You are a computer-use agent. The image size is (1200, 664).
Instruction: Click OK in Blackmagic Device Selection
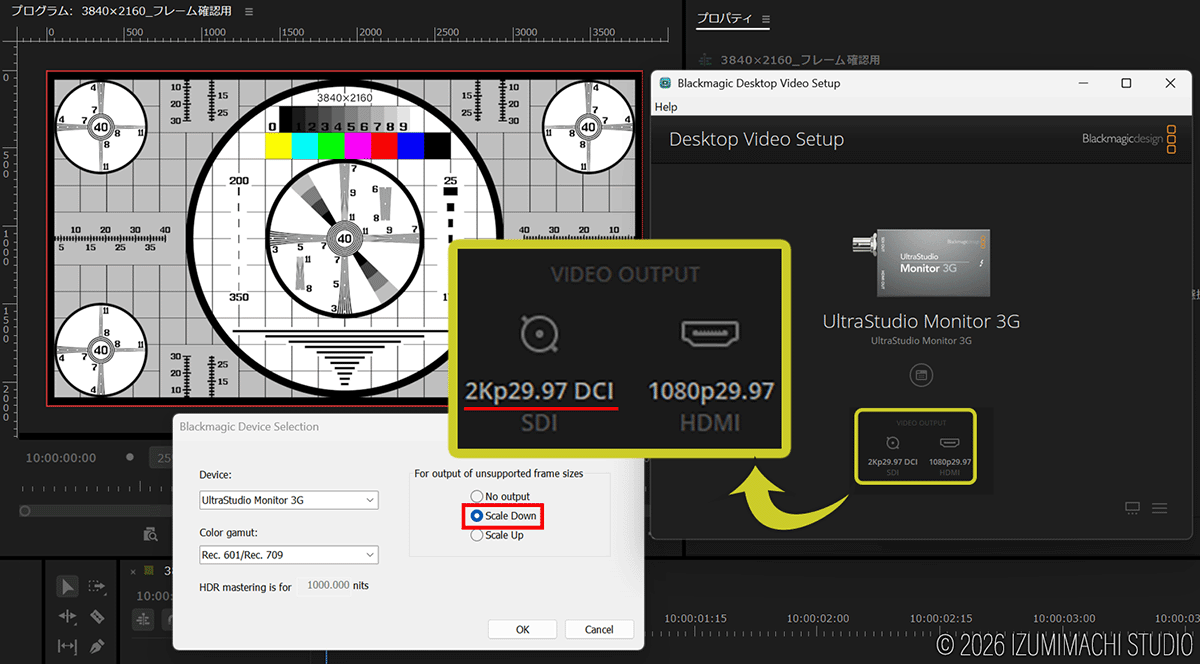tap(522, 630)
